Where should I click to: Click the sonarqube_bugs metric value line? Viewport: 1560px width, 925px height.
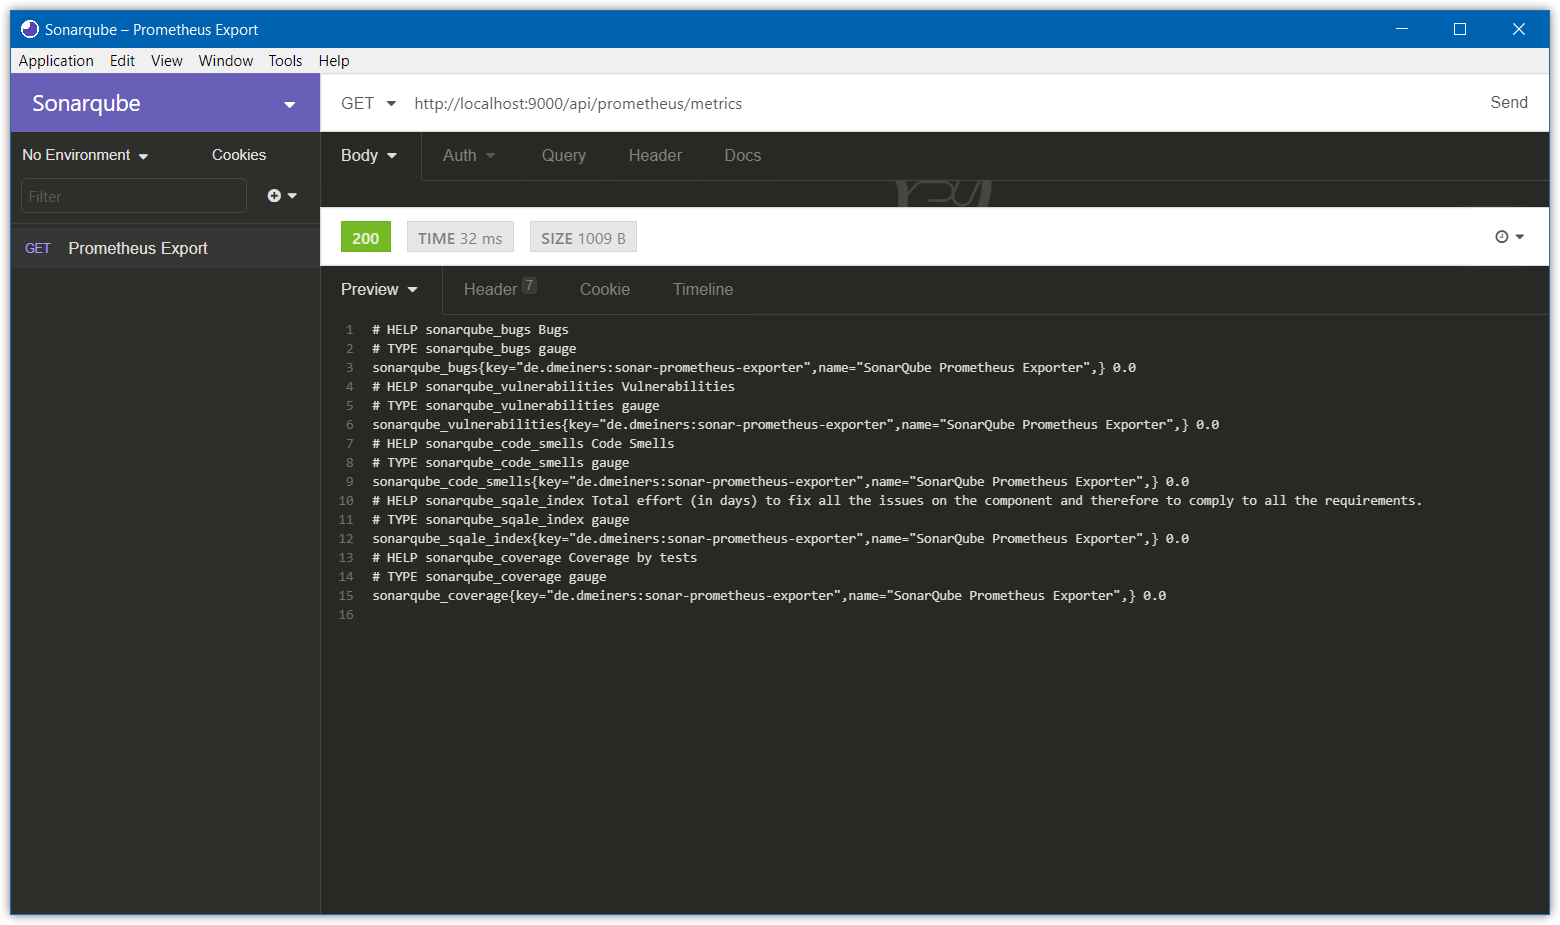[754, 367]
